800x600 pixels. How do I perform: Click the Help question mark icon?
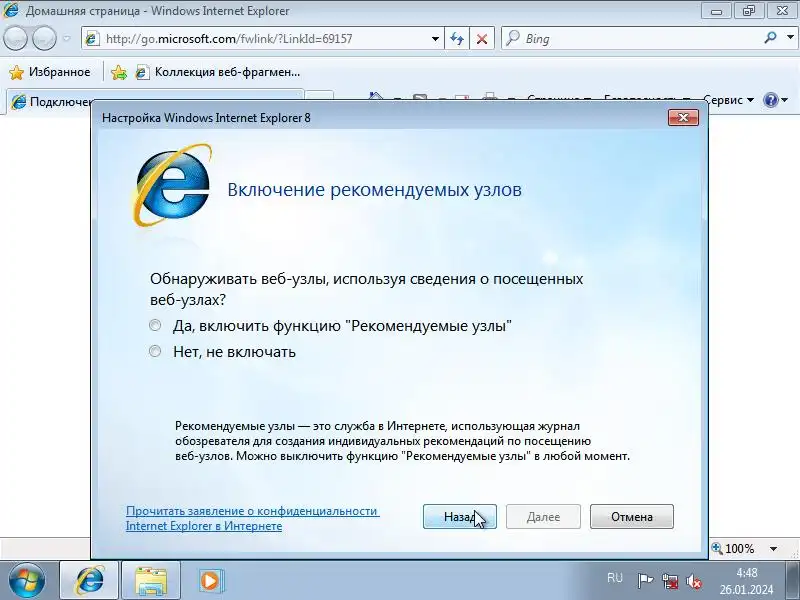tap(770, 100)
